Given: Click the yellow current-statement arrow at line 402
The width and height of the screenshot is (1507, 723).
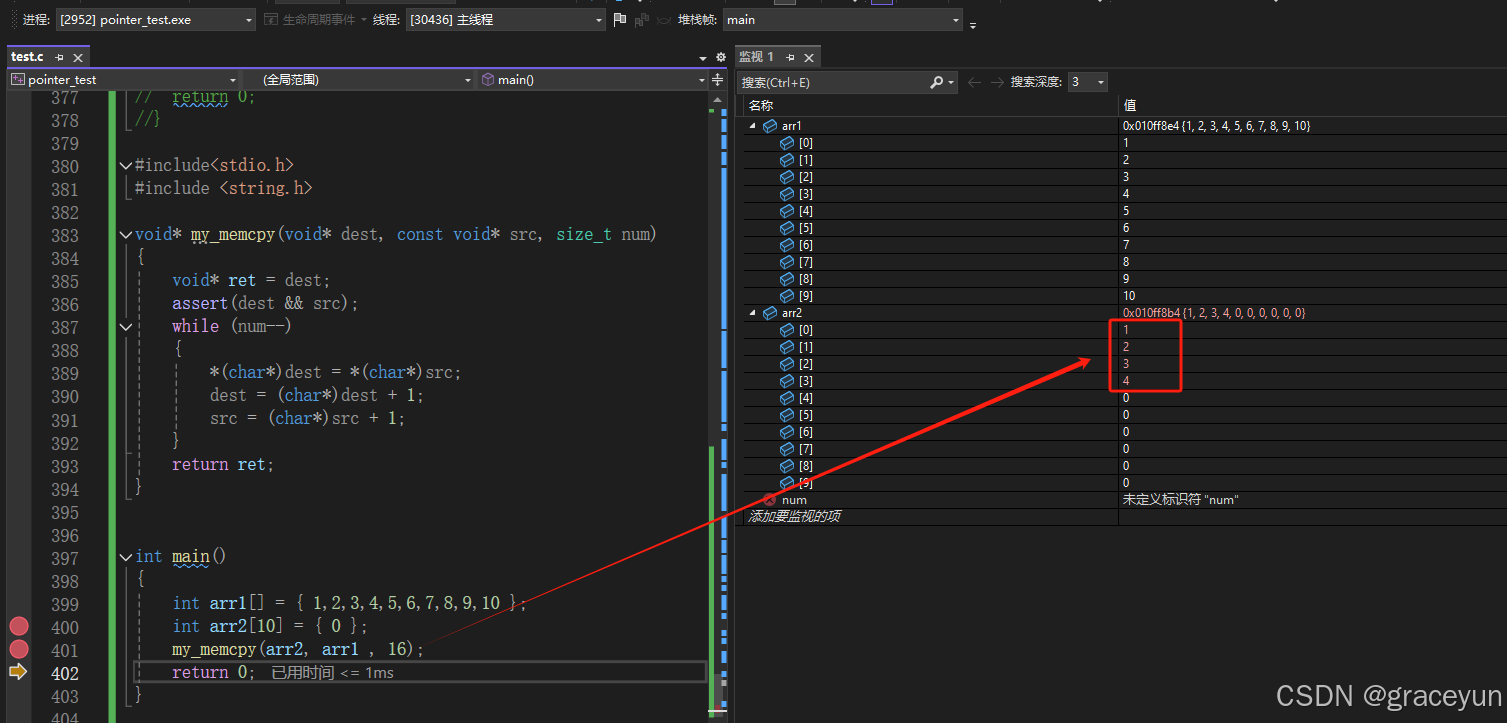Looking at the screenshot, I should [x=18, y=672].
